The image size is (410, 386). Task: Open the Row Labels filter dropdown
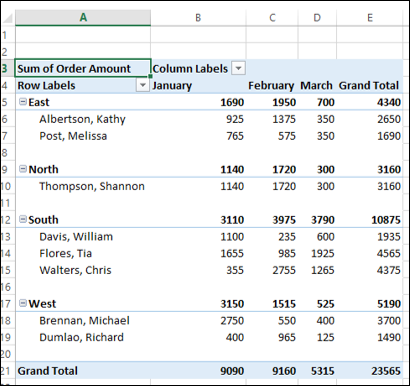[143, 85]
